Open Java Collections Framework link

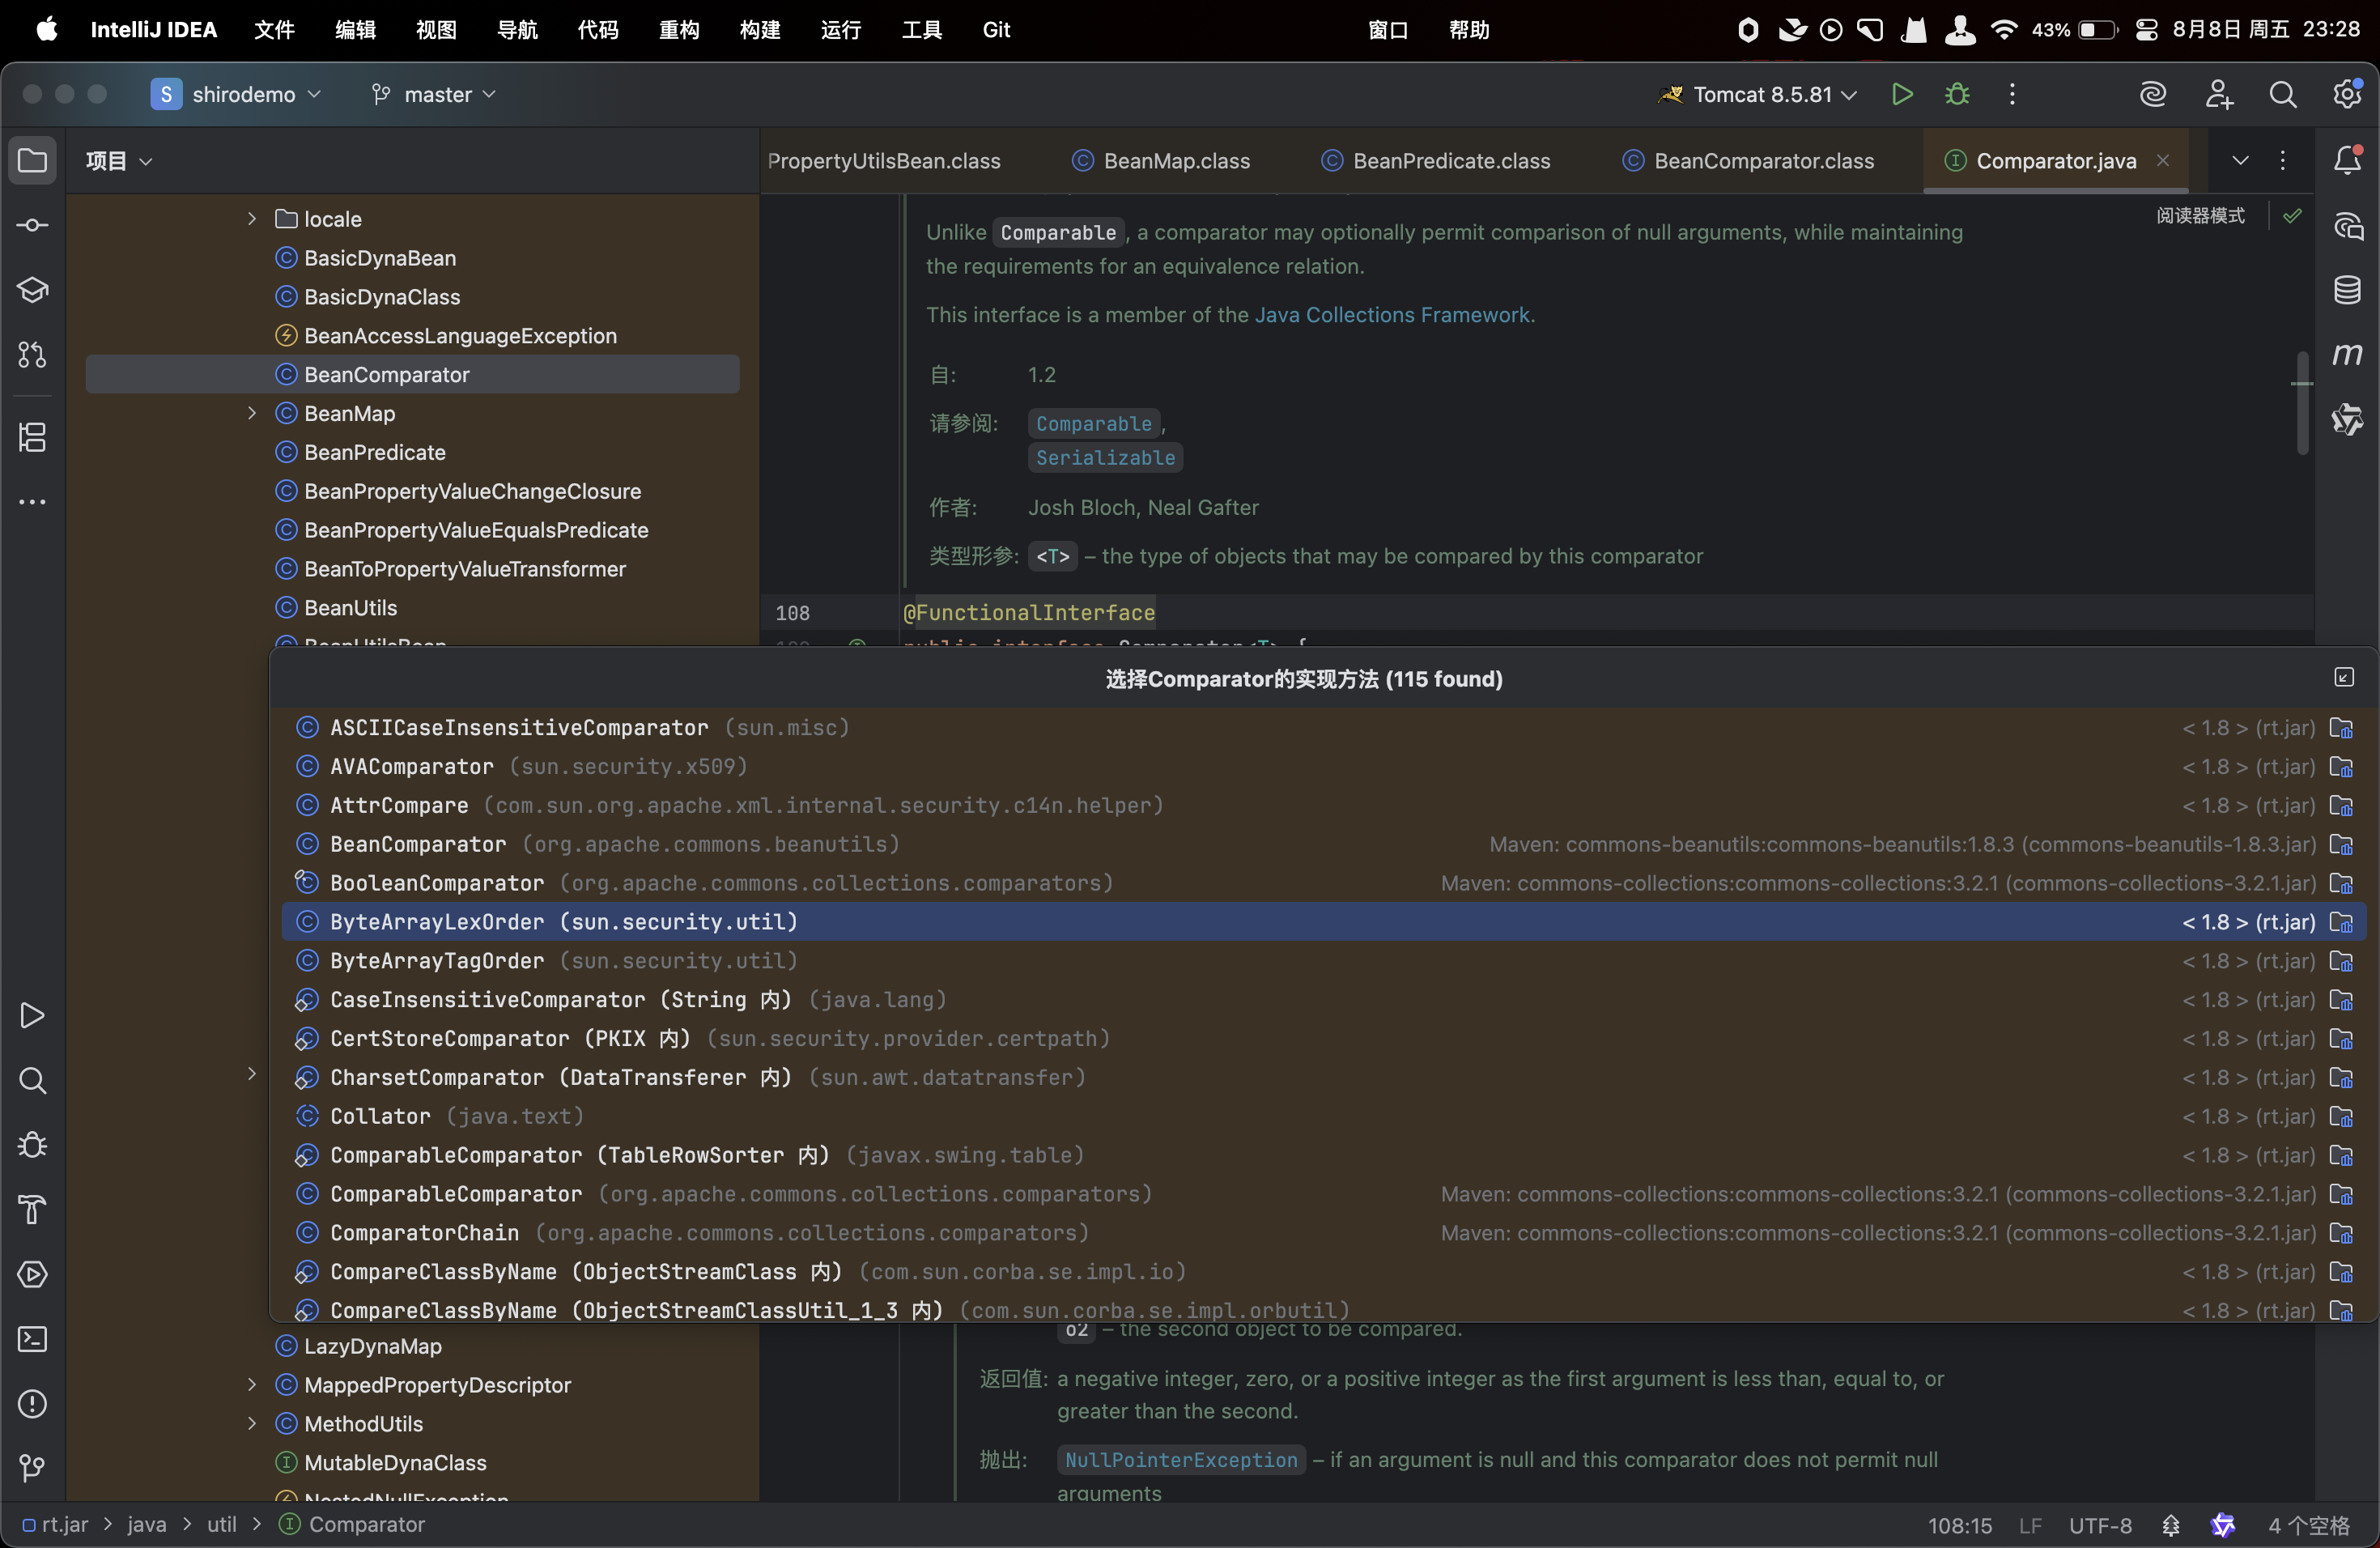(1392, 314)
